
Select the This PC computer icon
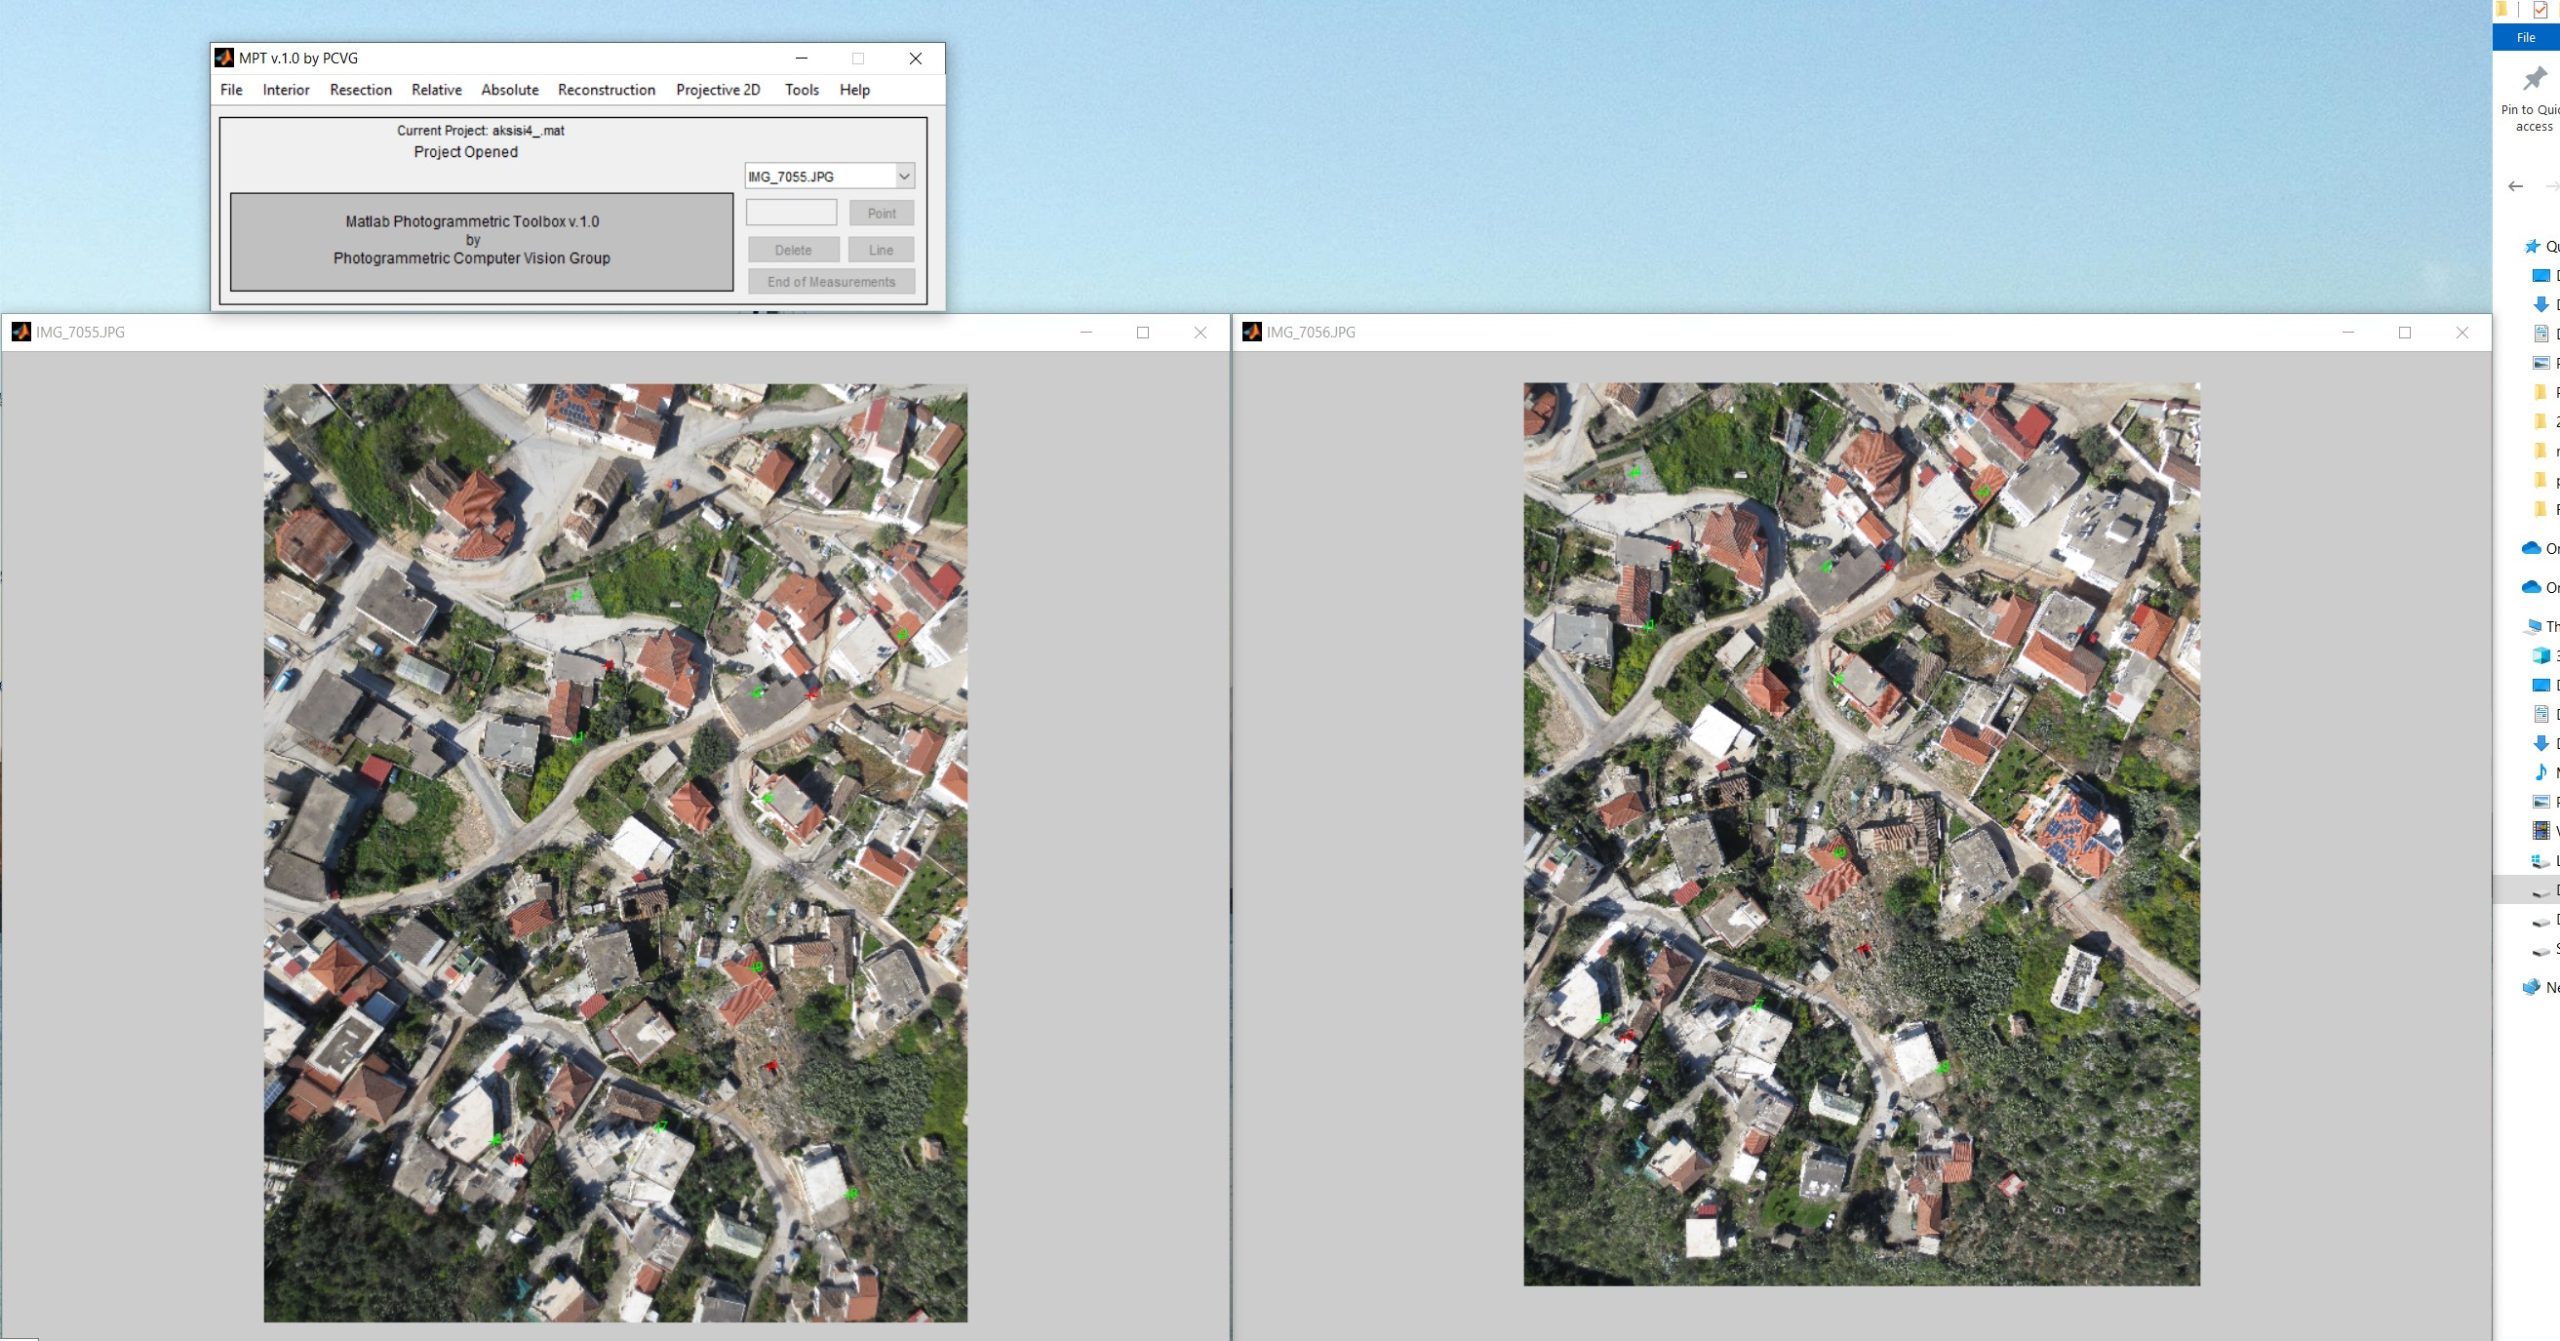(x=2533, y=626)
